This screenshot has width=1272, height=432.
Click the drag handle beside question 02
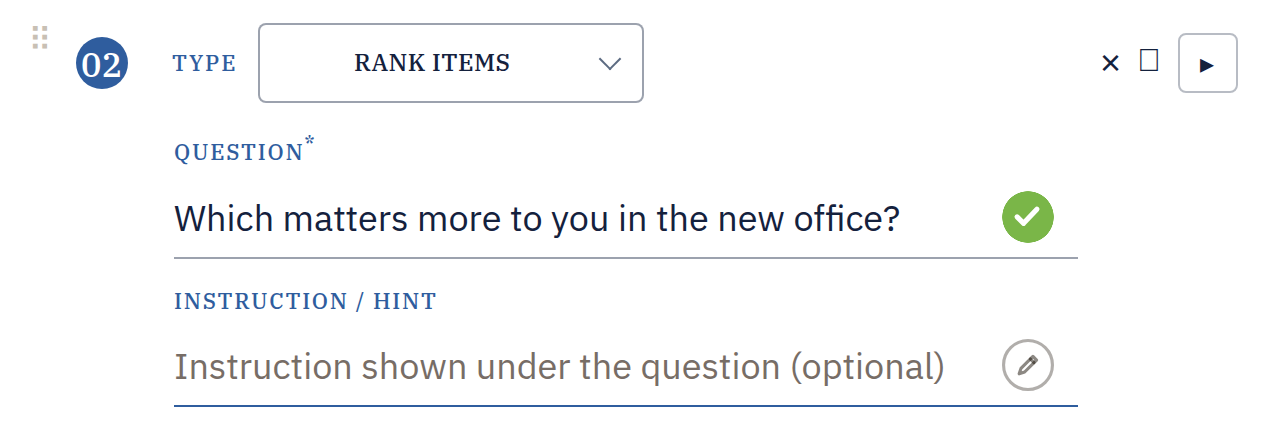click(40, 38)
